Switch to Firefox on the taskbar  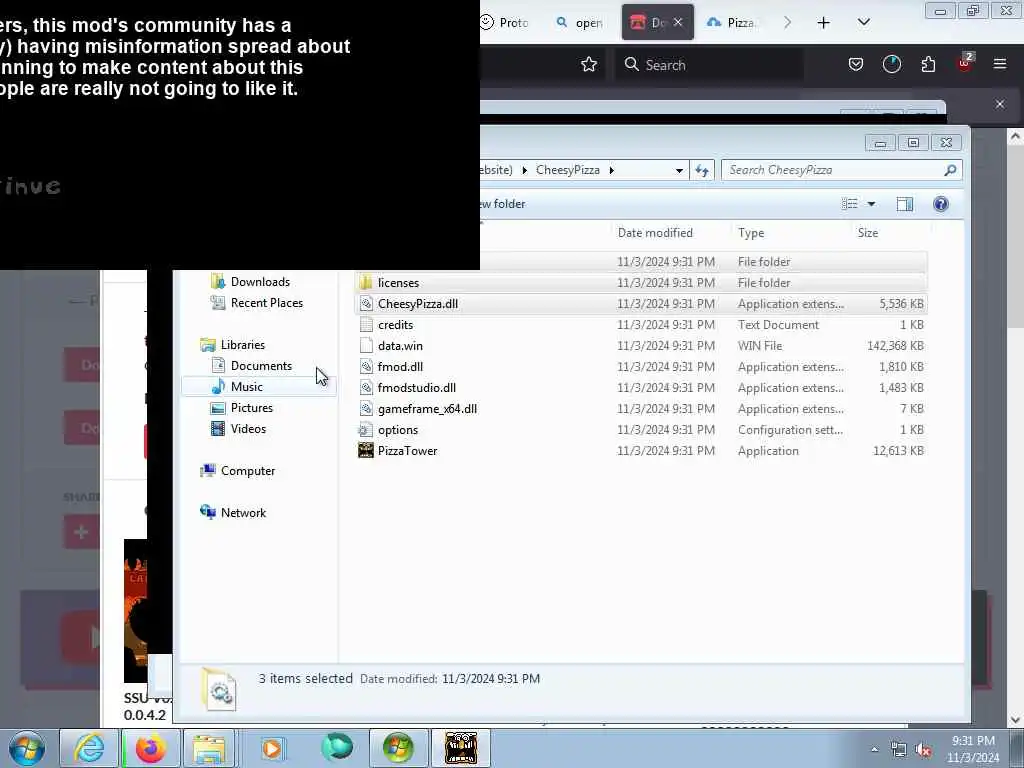[x=150, y=748]
